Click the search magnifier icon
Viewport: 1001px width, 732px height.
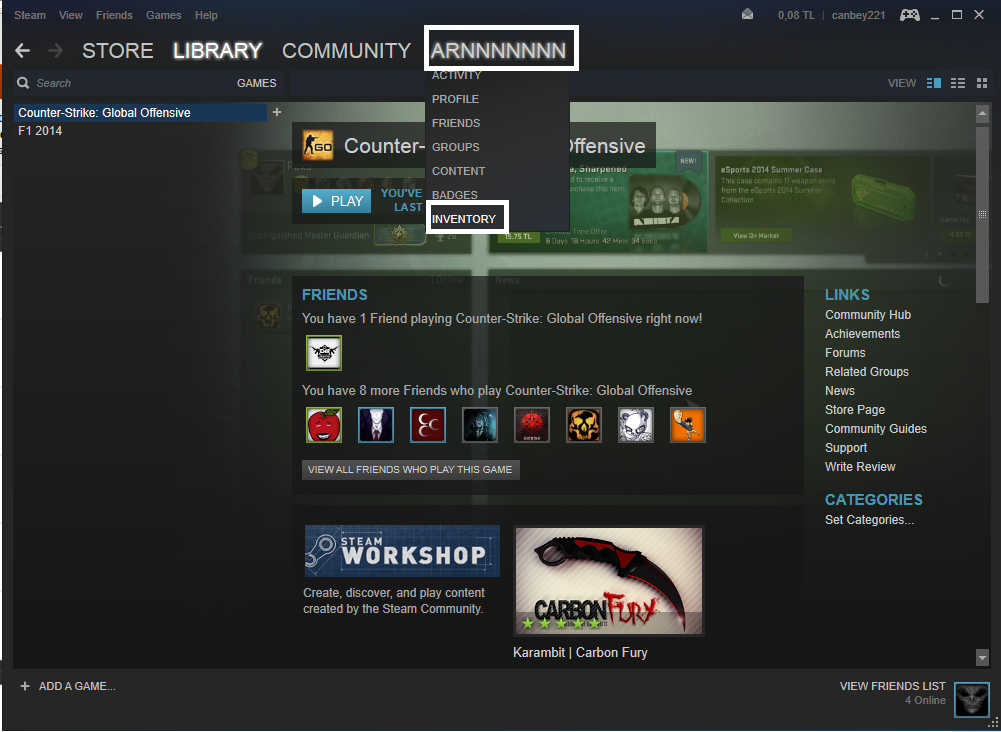(x=23, y=83)
